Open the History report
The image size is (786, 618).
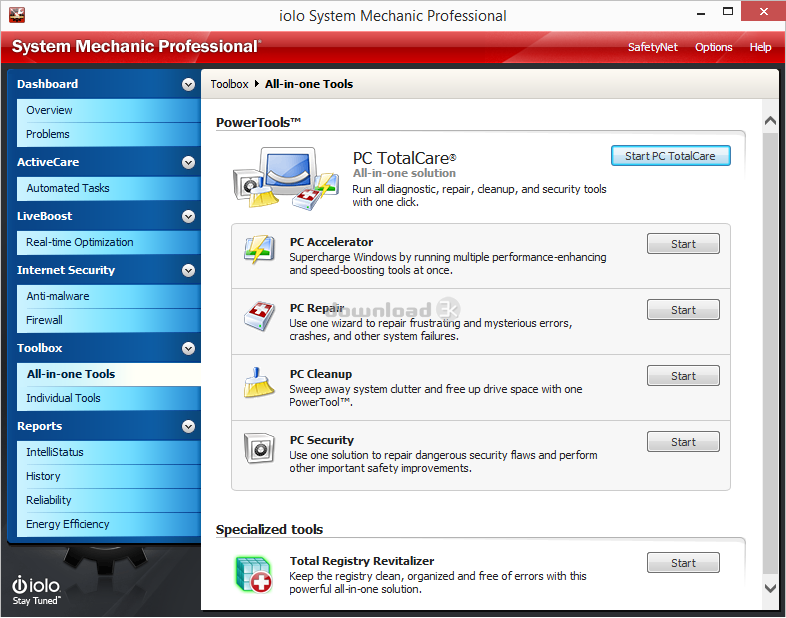tap(109, 476)
